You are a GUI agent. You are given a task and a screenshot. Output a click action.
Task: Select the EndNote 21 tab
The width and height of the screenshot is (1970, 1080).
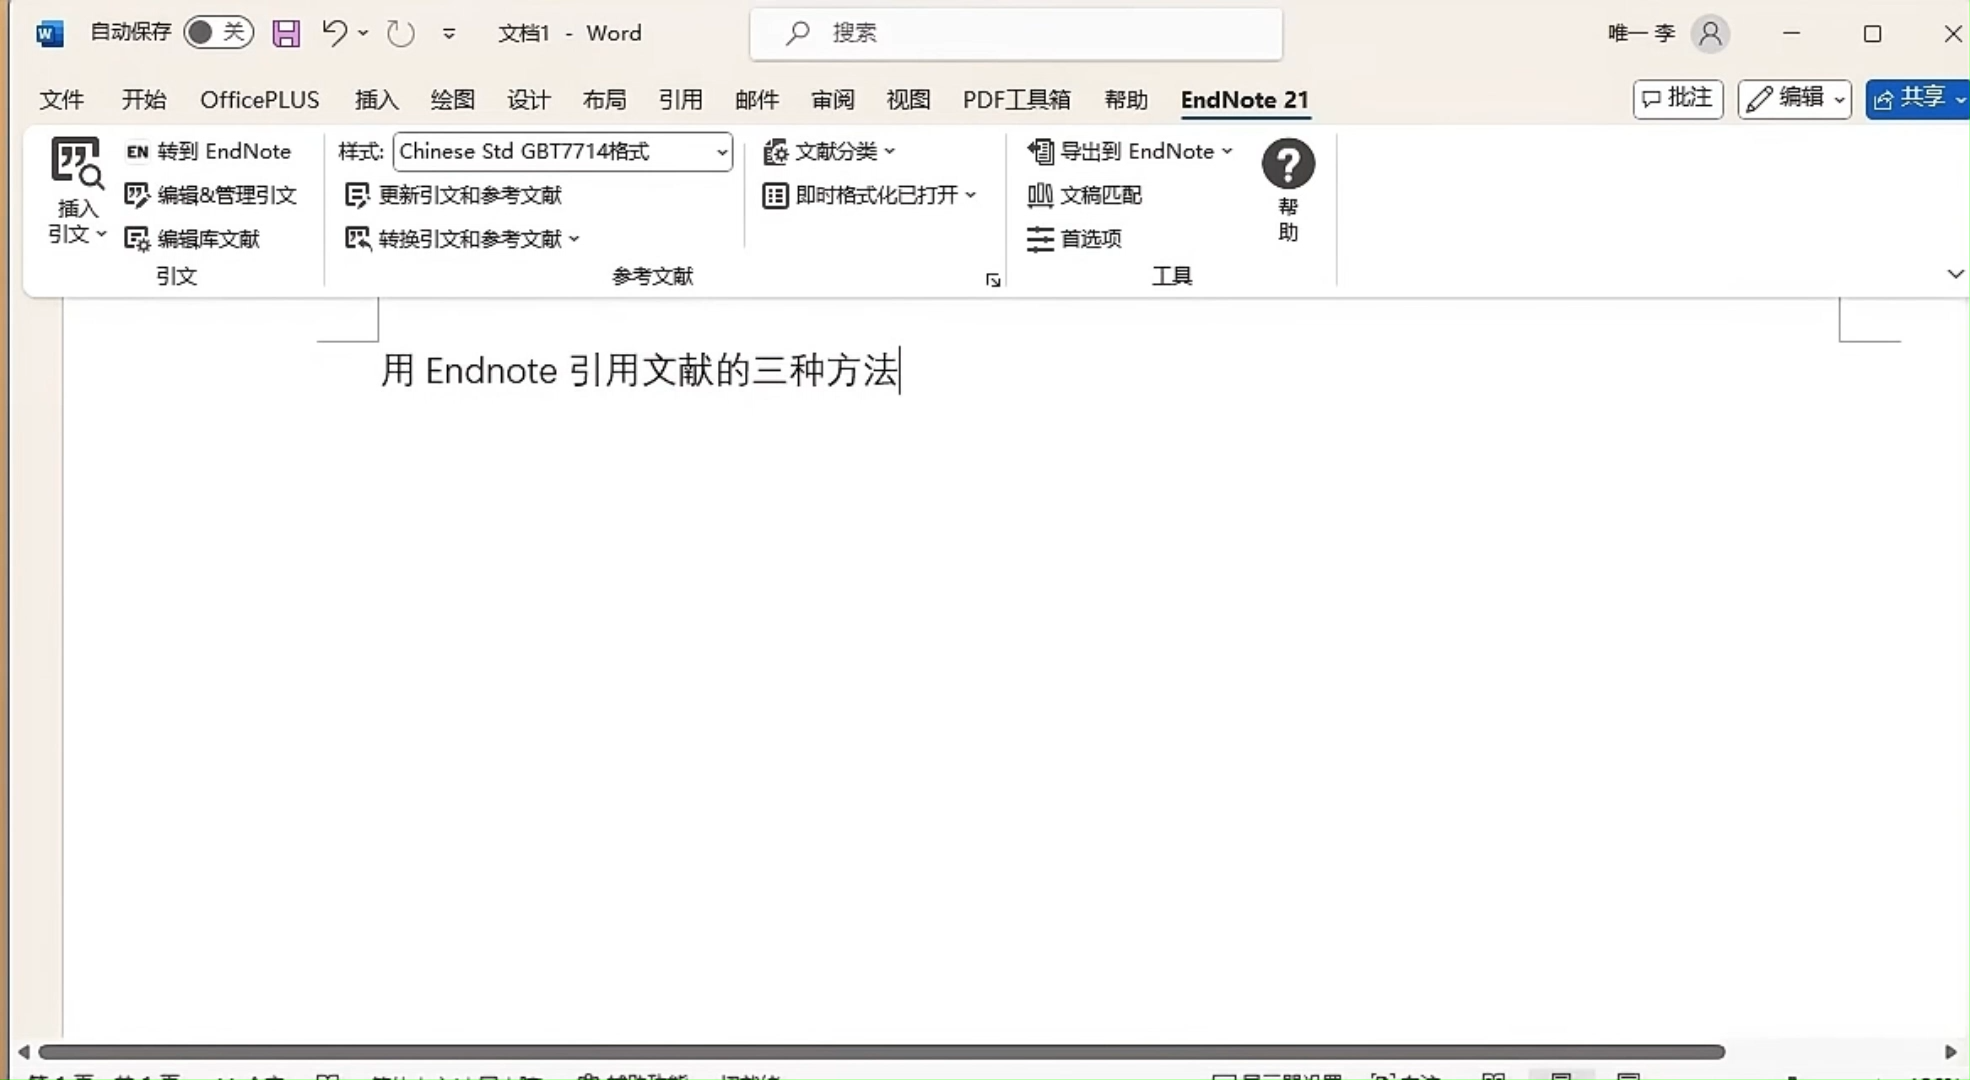[x=1245, y=100]
